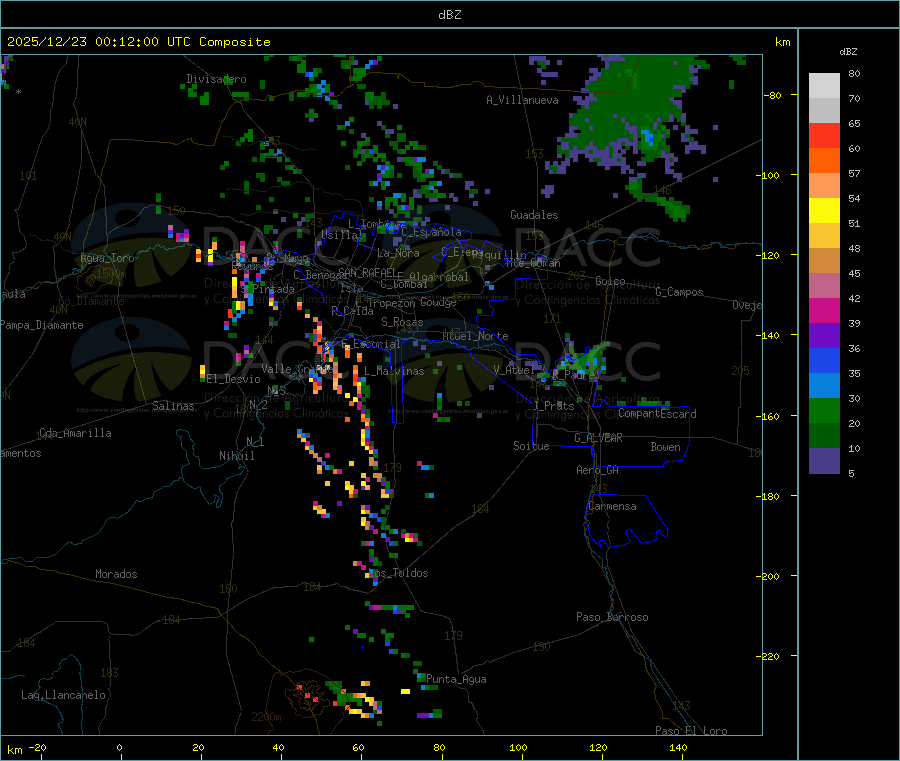This screenshot has height=761, width=900.
Task: Click the Paso_El_Loro label
Action: coord(691,731)
